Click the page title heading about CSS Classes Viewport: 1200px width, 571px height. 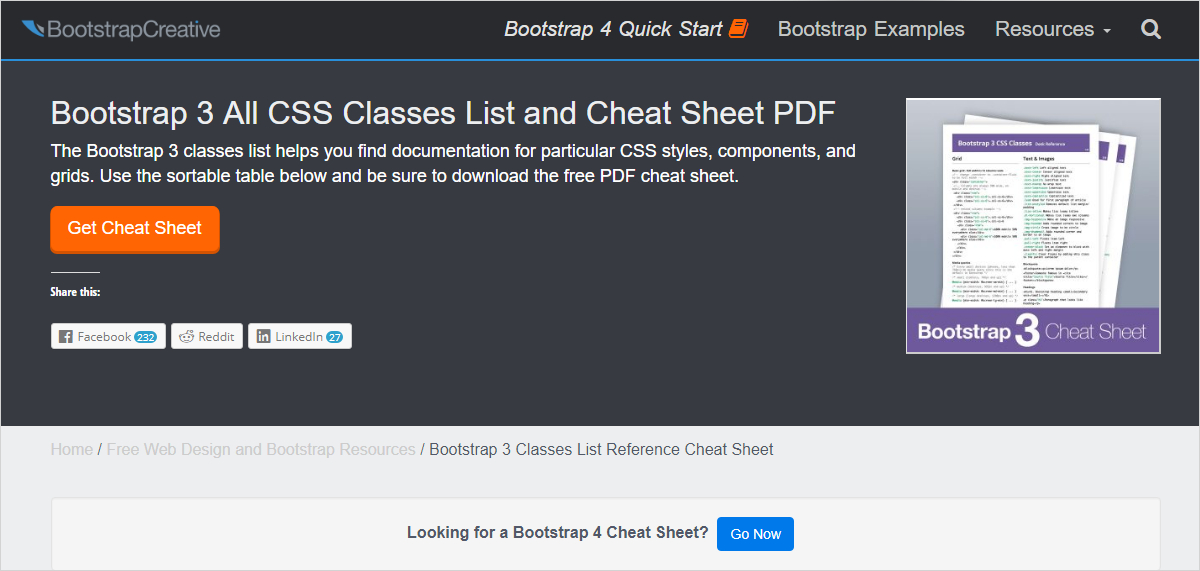click(442, 113)
